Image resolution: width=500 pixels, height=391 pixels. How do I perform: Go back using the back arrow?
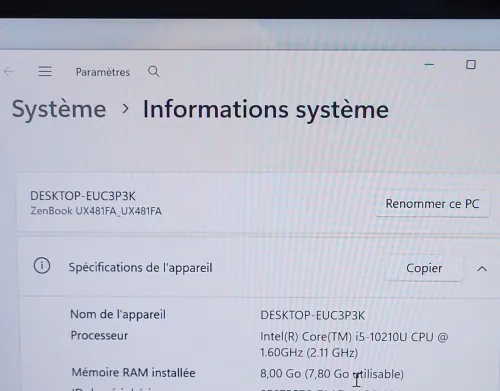tap(9, 71)
